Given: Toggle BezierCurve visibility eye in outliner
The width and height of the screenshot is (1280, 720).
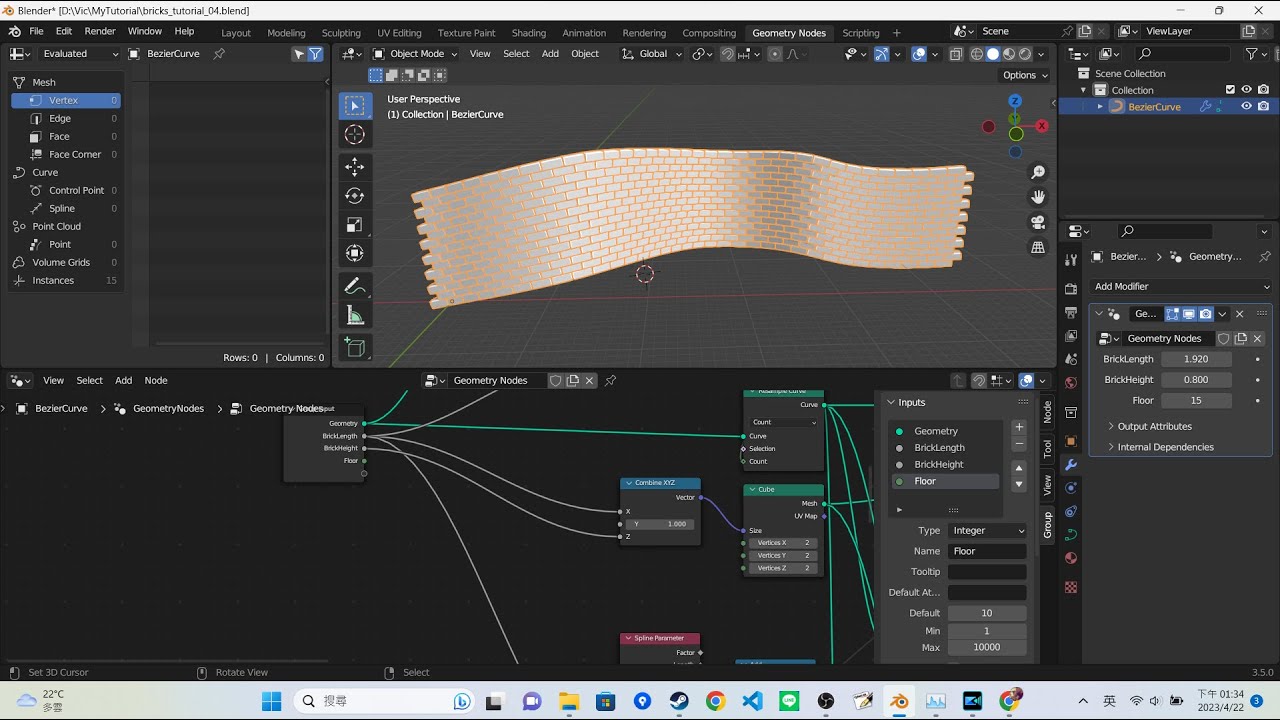Looking at the screenshot, I should (x=1246, y=107).
